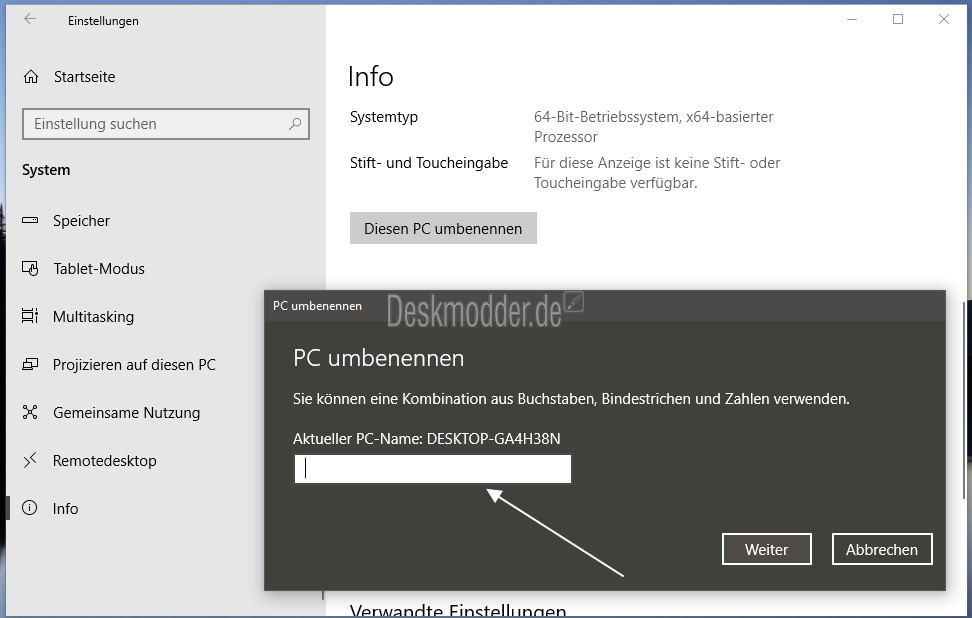Maximize the Einstellungen window
The image size is (972, 618).
pyautogui.click(x=898, y=19)
